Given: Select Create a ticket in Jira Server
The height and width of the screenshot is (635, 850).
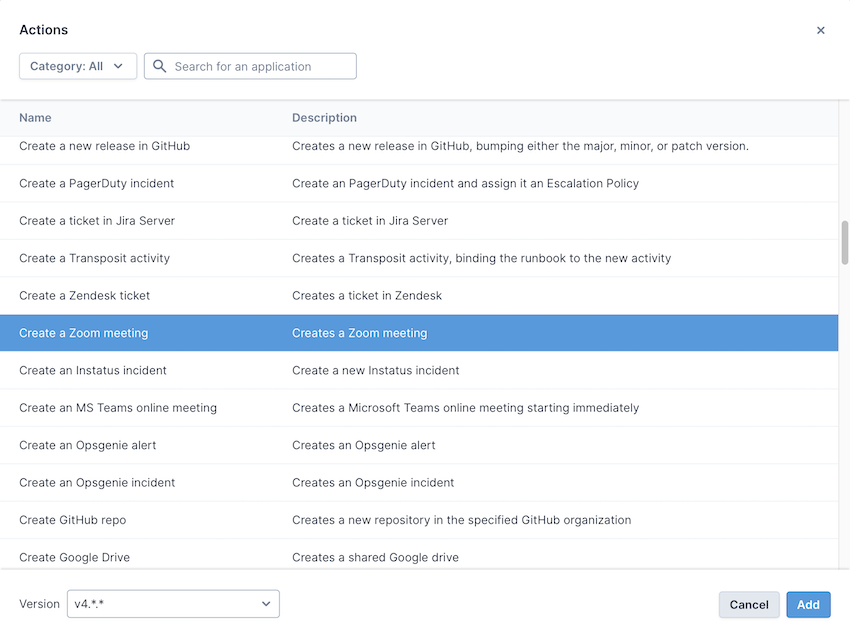Looking at the screenshot, I should tap(97, 221).
